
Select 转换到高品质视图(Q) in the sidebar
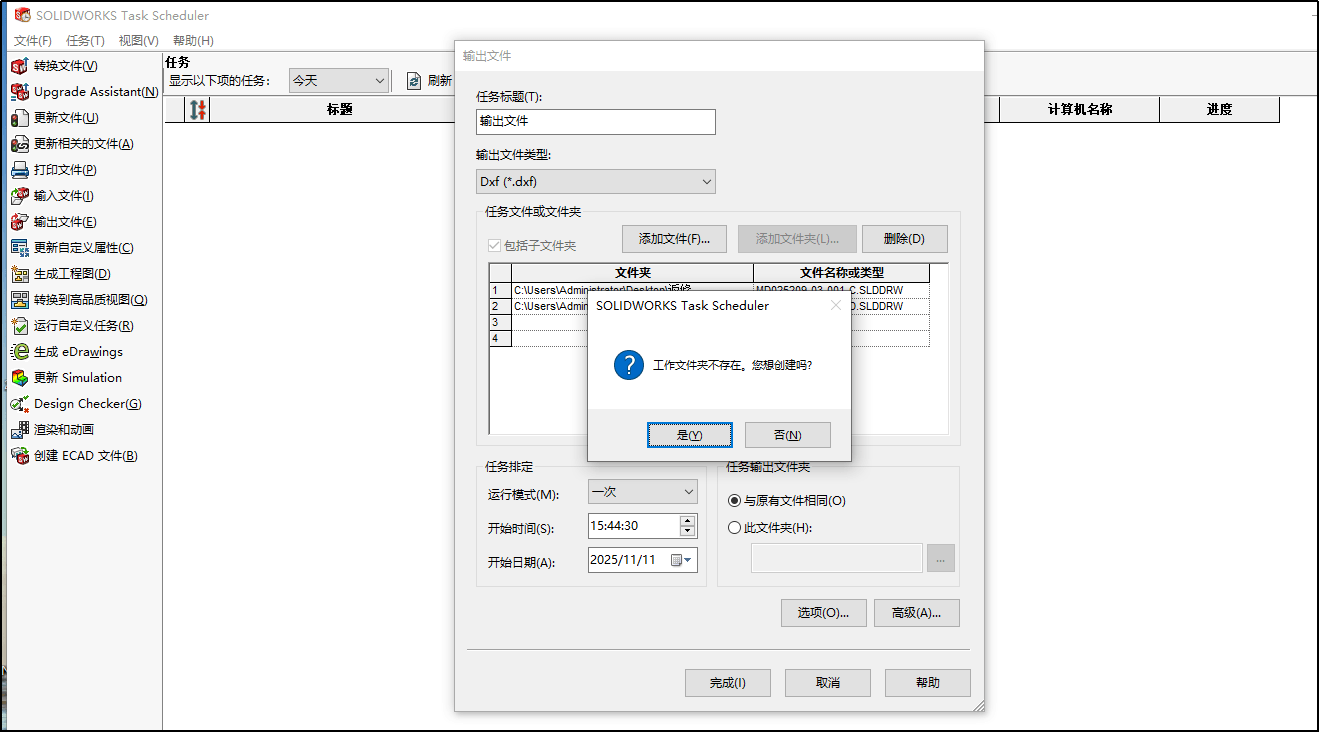pyautogui.click(x=79, y=300)
